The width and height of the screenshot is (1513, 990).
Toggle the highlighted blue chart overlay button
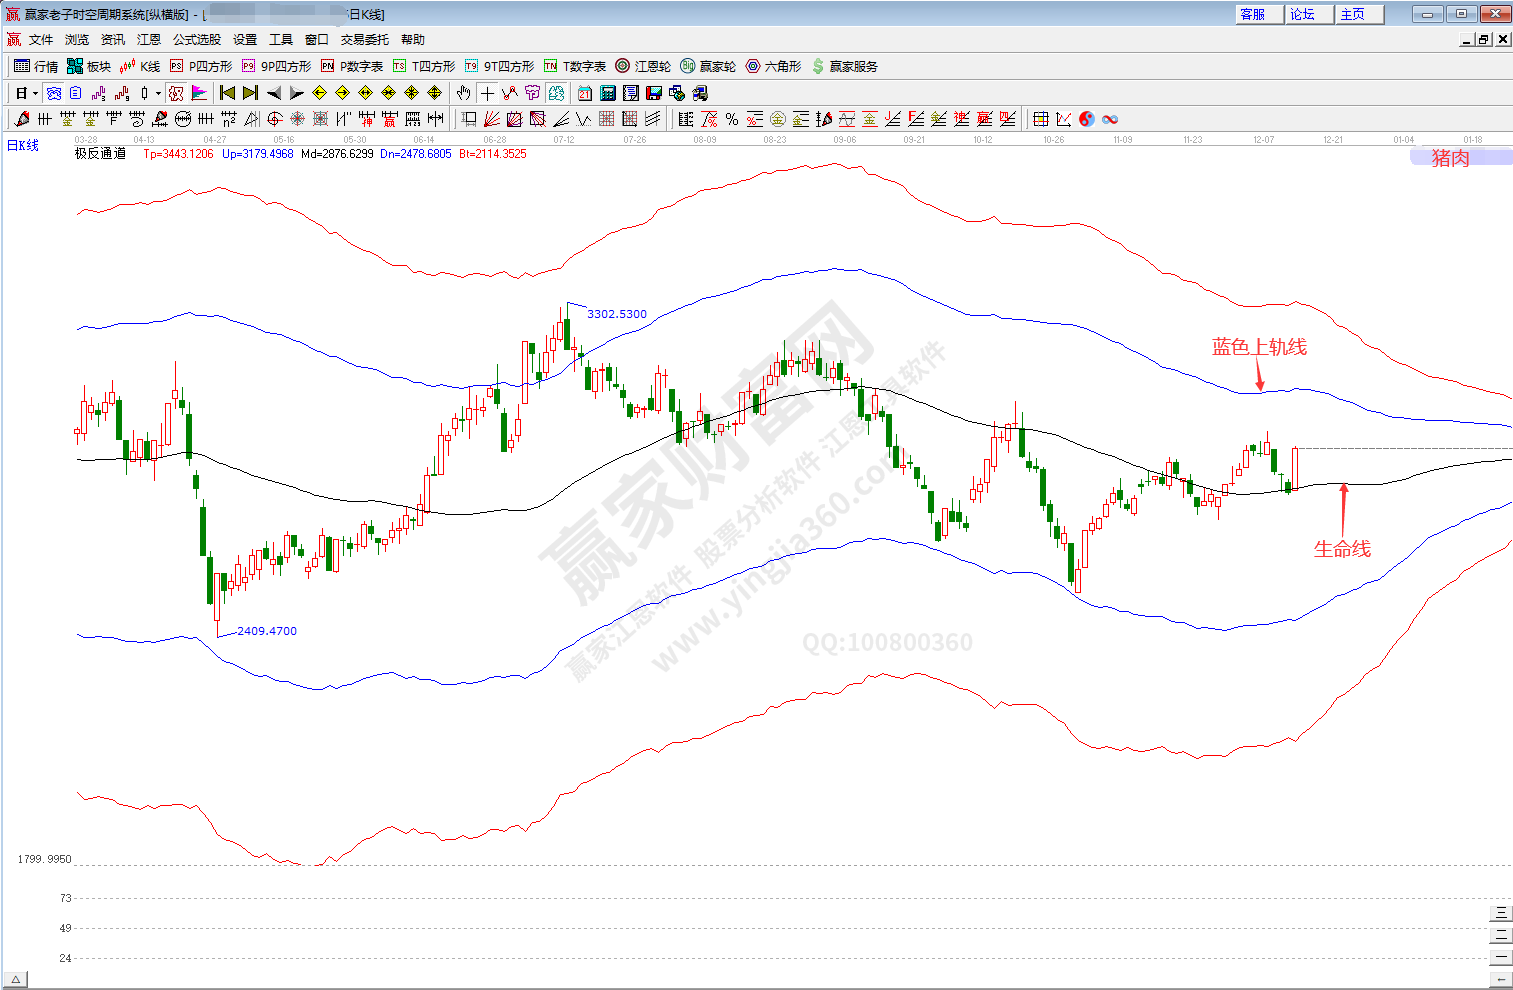point(54,93)
